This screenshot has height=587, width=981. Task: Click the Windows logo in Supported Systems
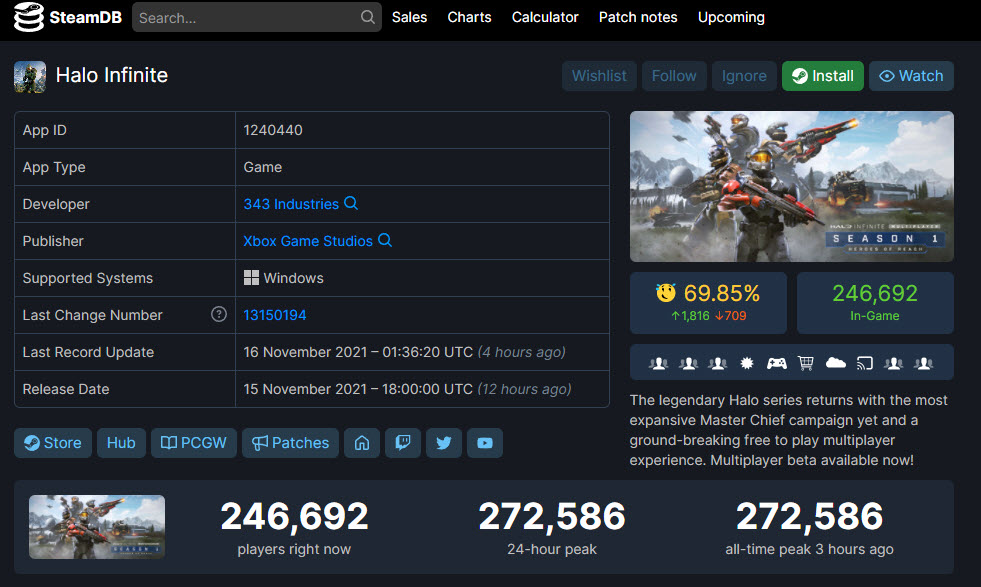pyautogui.click(x=251, y=278)
